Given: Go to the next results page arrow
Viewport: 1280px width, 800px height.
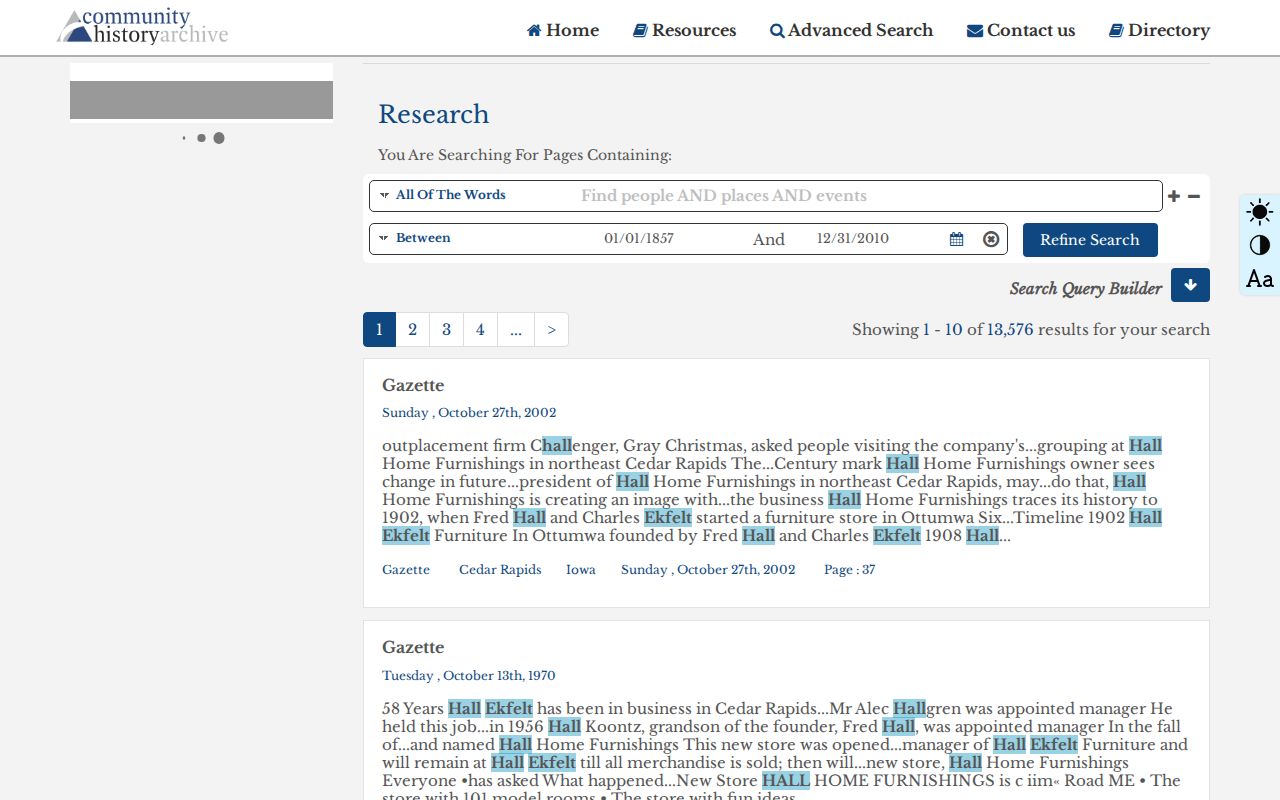Looking at the screenshot, I should tap(551, 330).
